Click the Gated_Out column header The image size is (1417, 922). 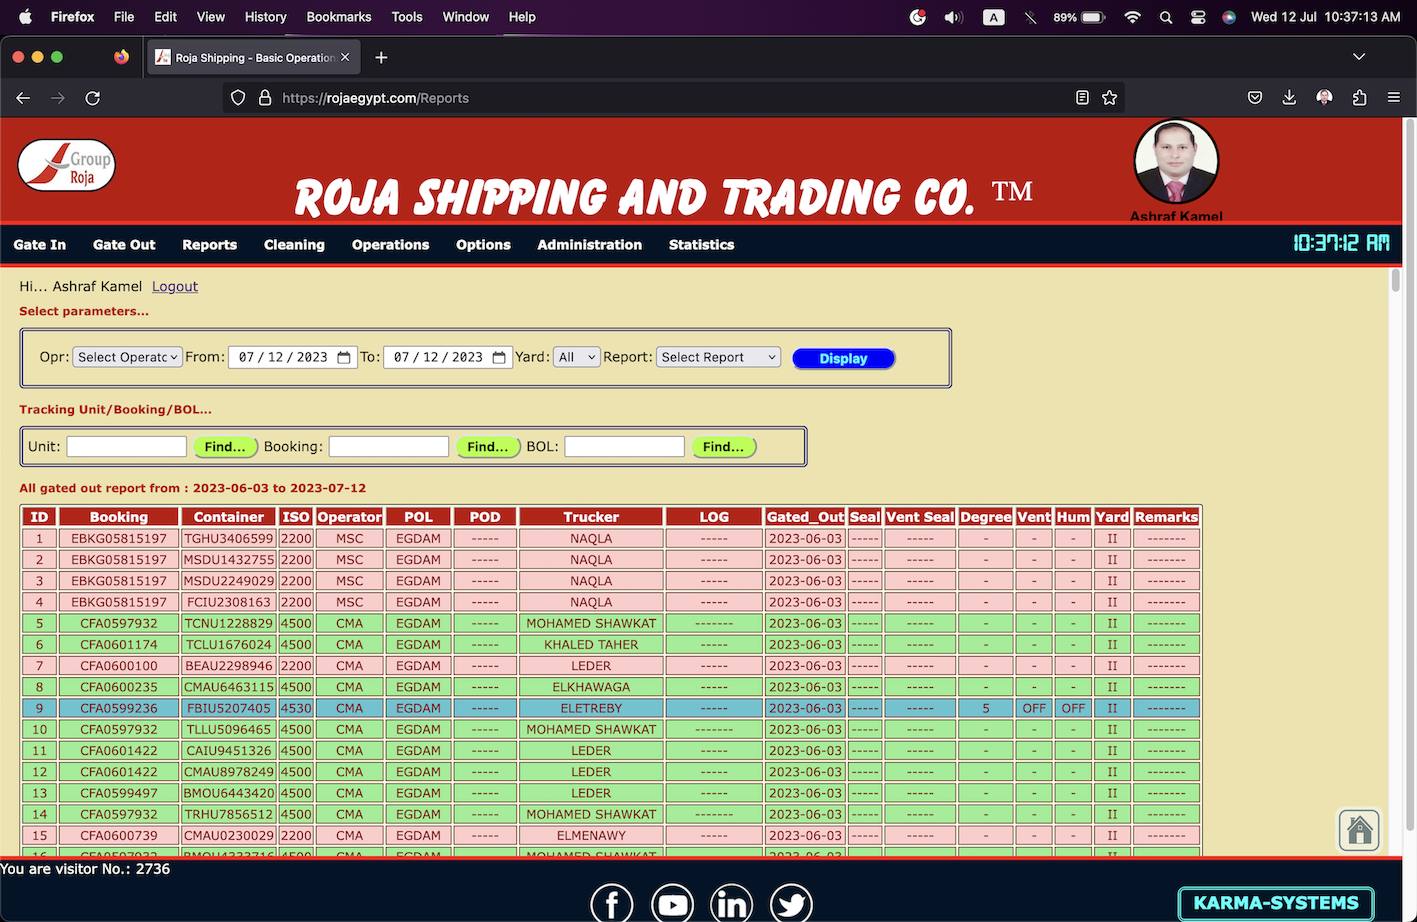coord(805,517)
